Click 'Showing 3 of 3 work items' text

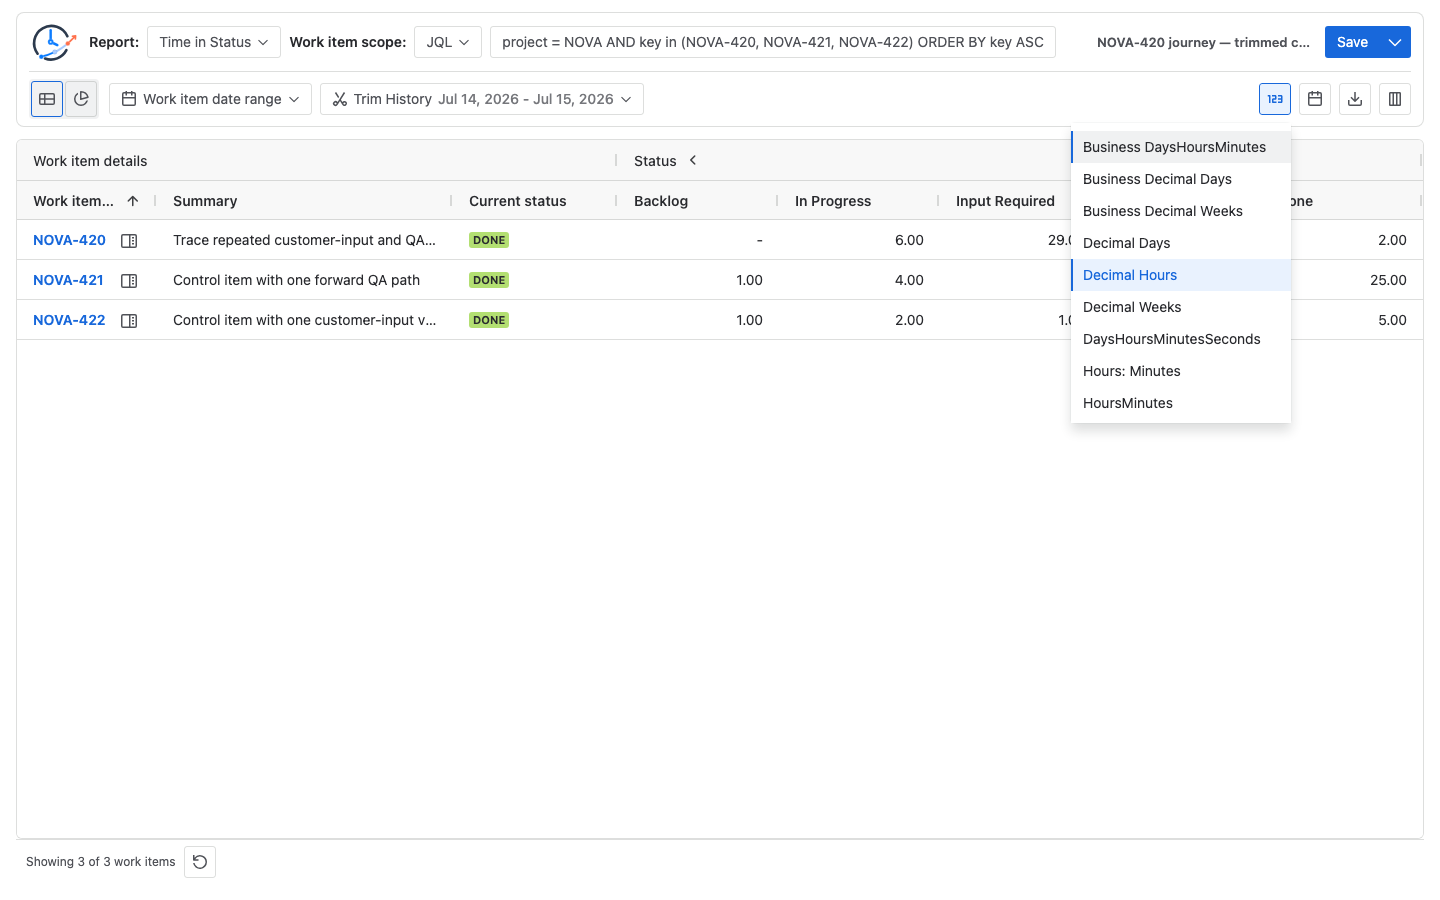(x=101, y=862)
